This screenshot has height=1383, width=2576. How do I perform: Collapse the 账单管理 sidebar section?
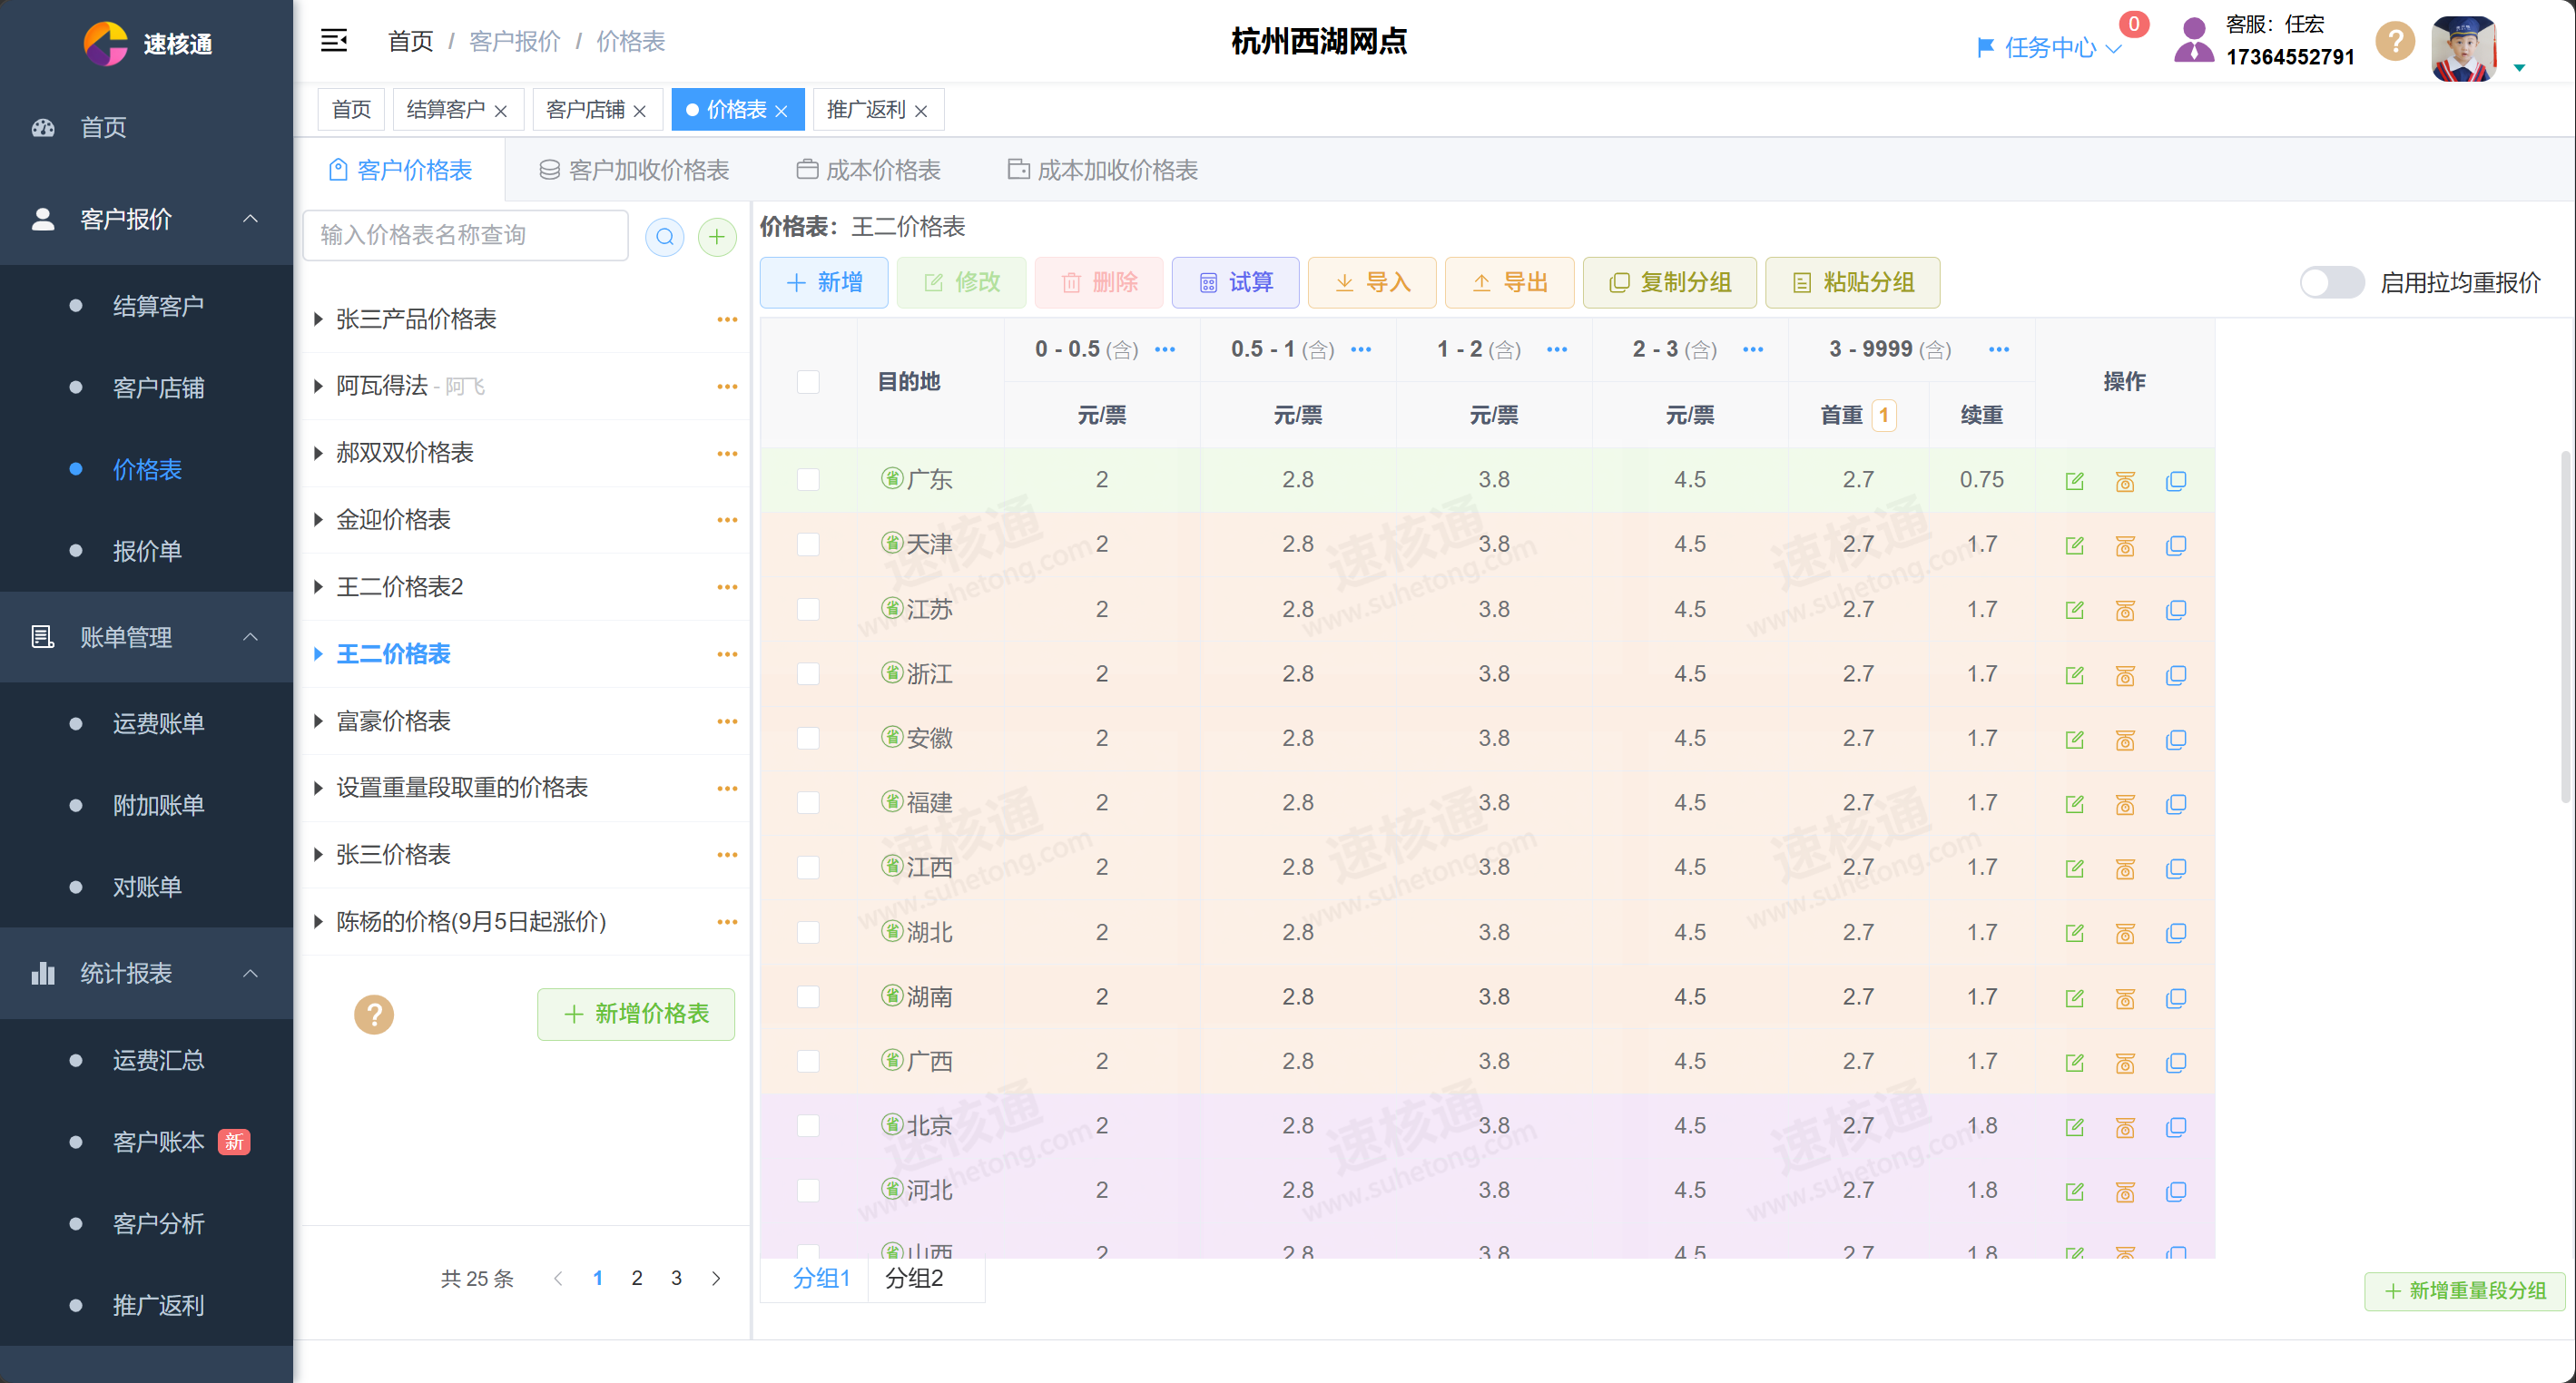click(251, 637)
